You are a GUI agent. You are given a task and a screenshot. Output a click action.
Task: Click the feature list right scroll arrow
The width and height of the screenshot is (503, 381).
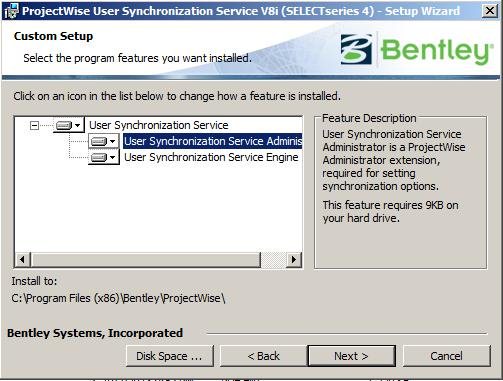point(294,259)
